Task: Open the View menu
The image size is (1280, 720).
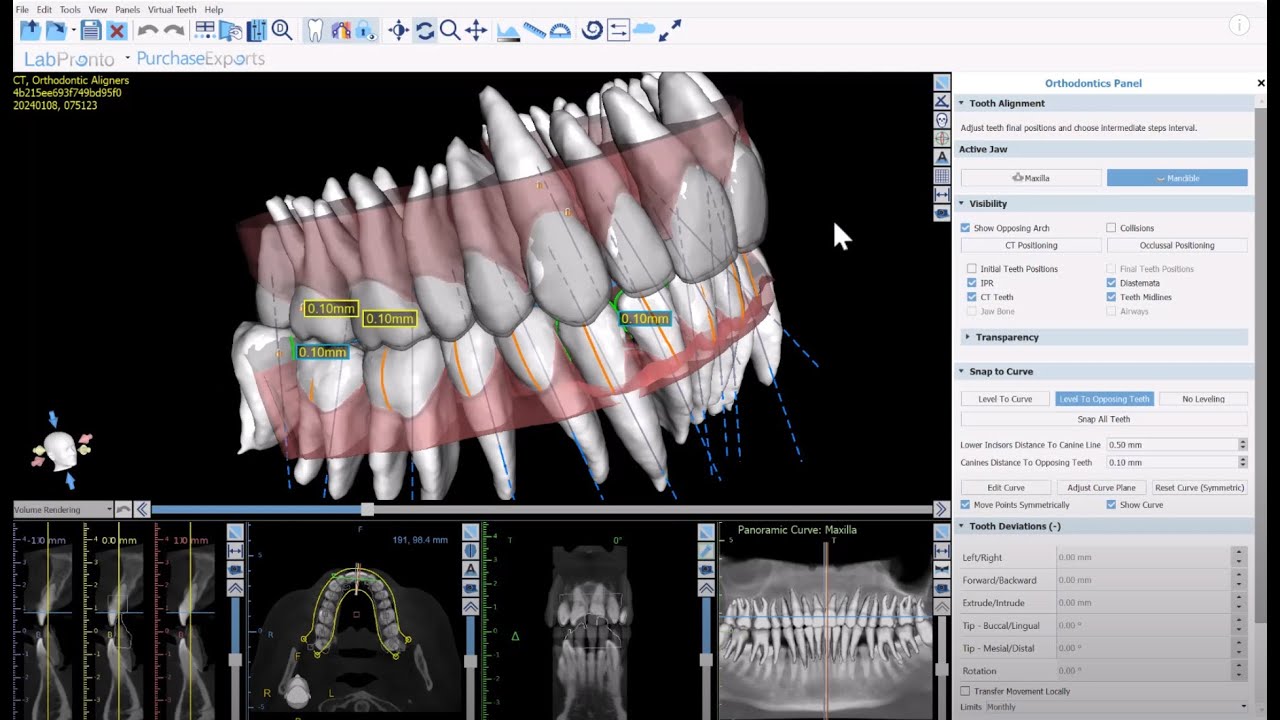Action: click(98, 10)
